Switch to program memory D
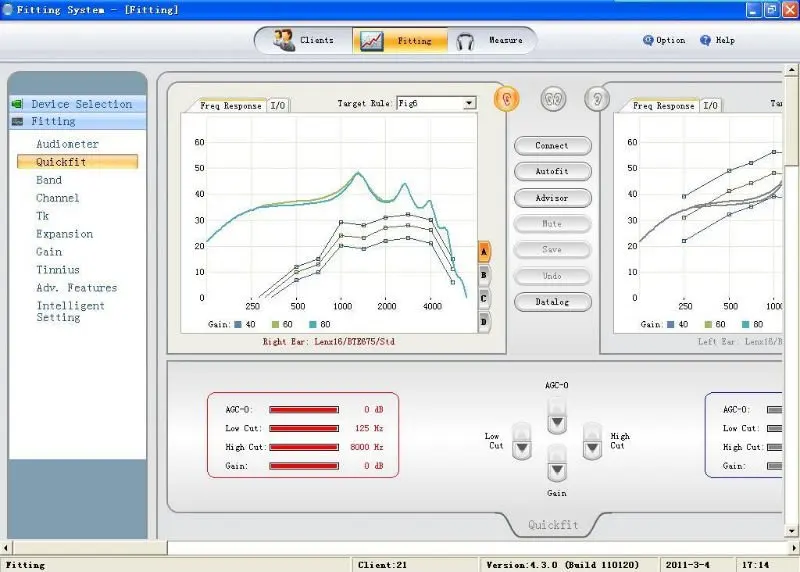Screen dimensions: 800x572 (x=484, y=322)
